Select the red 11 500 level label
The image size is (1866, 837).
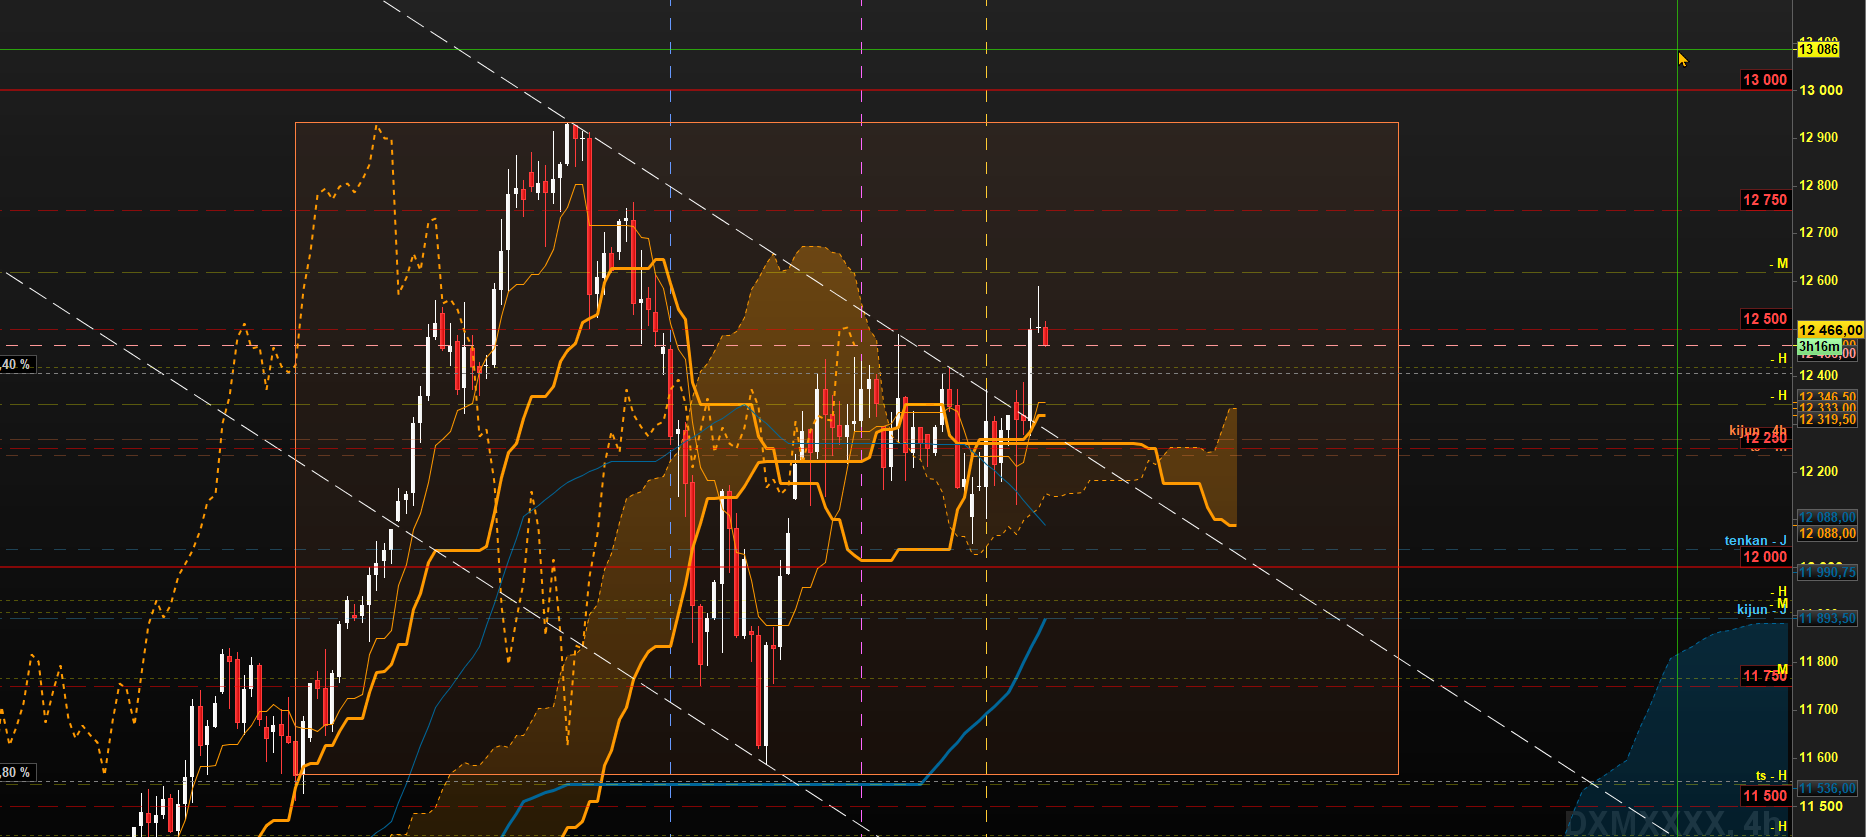[1765, 796]
